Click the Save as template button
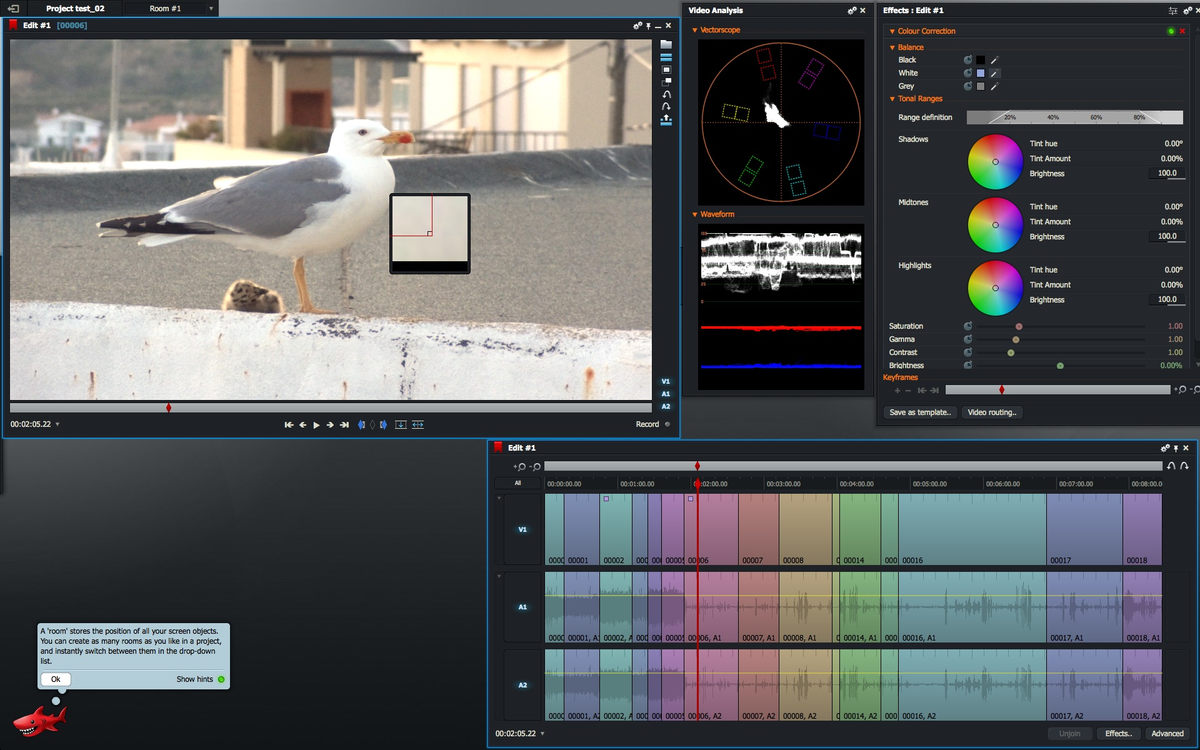1200x750 pixels. pos(920,412)
